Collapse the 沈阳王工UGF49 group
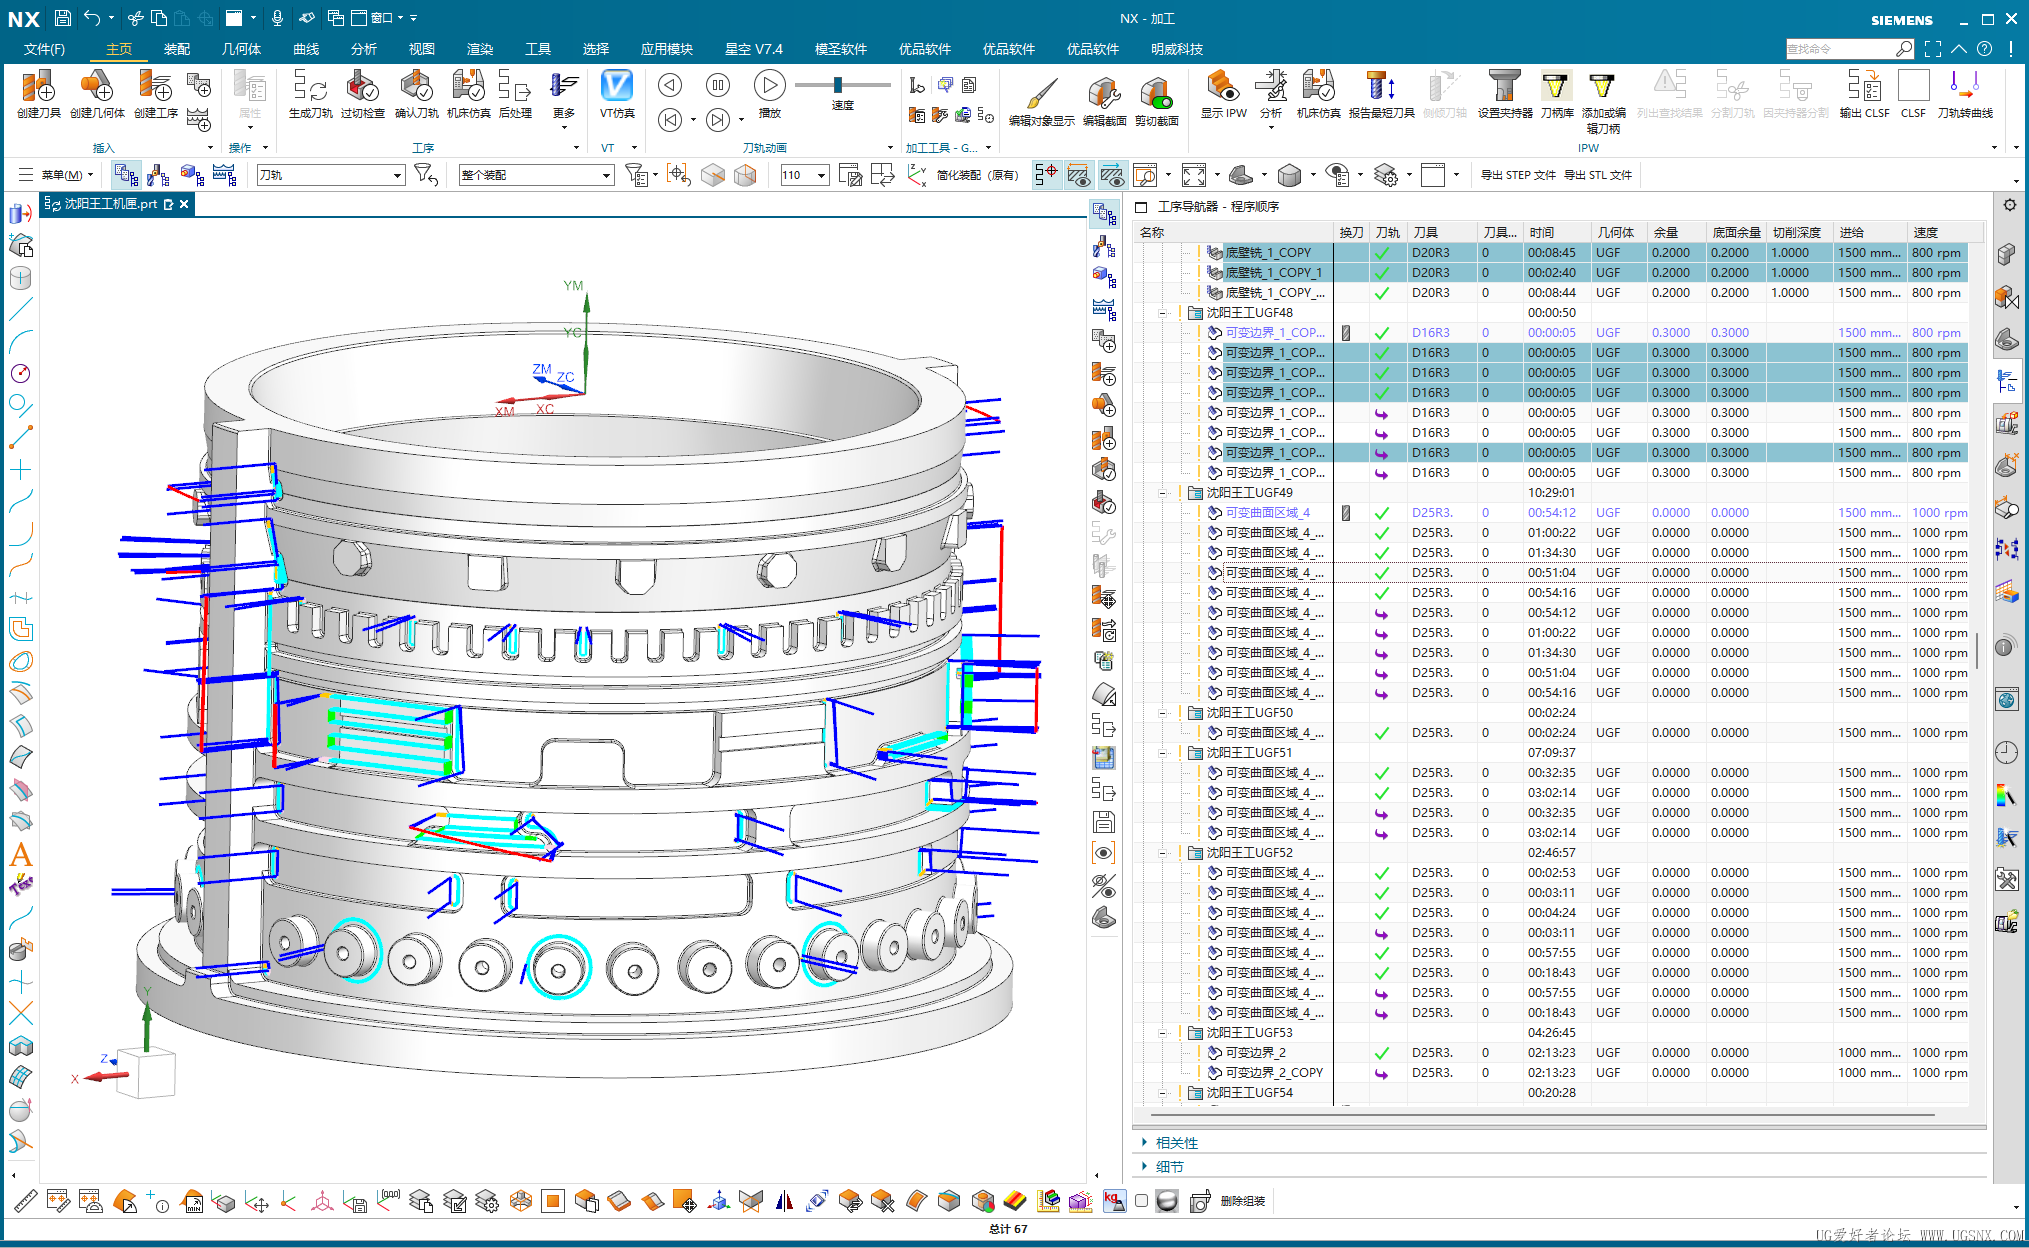Image resolution: width=2029 pixels, height=1248 pixels. (1163, 493)
